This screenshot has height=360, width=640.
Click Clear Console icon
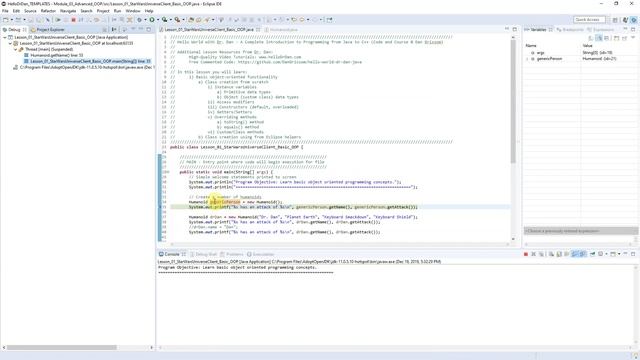tap(551, 254)
